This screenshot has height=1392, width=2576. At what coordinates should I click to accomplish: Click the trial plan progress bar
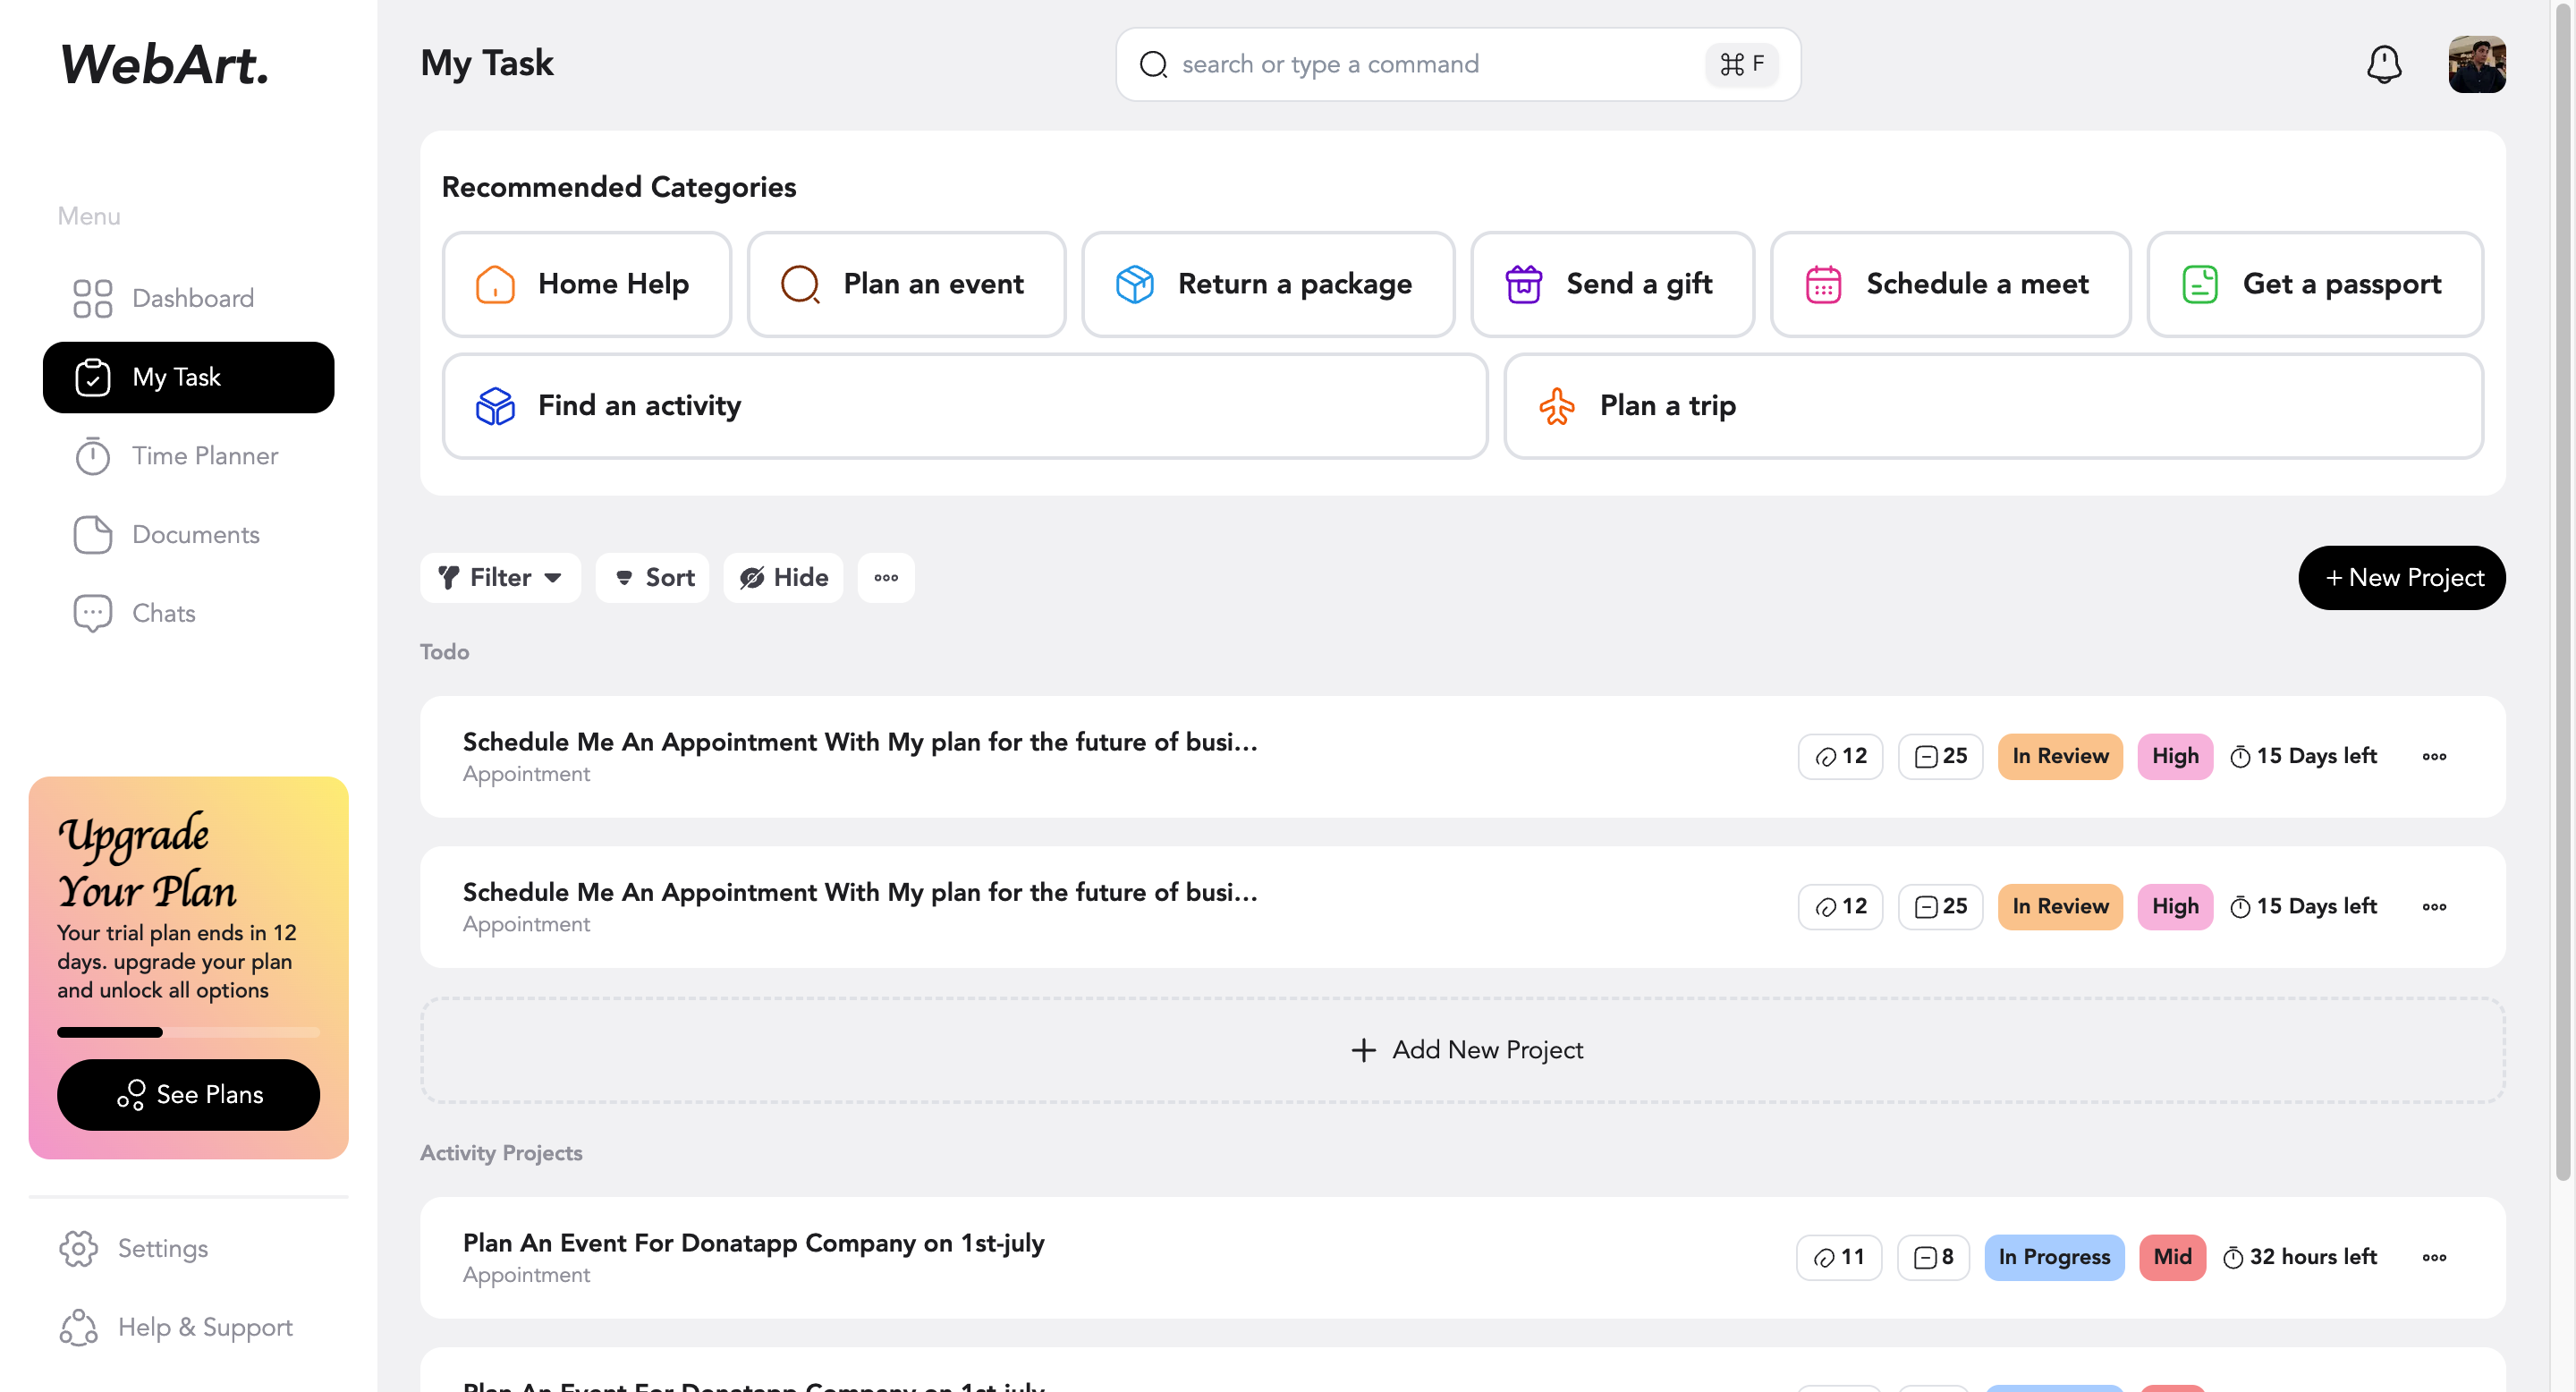tap(188, 1031)
